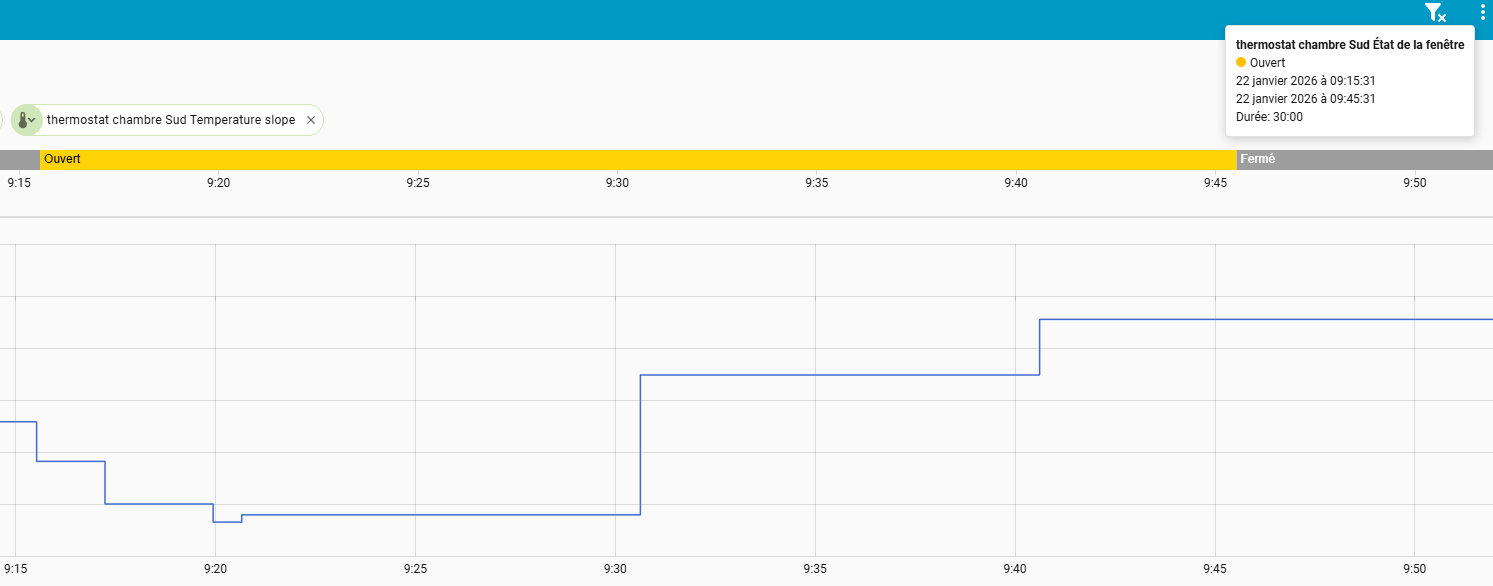This screenshot has height=586, width=1493.
Task: Select the thermostat chambre Sud Temperature slope label
Action: 171,120
